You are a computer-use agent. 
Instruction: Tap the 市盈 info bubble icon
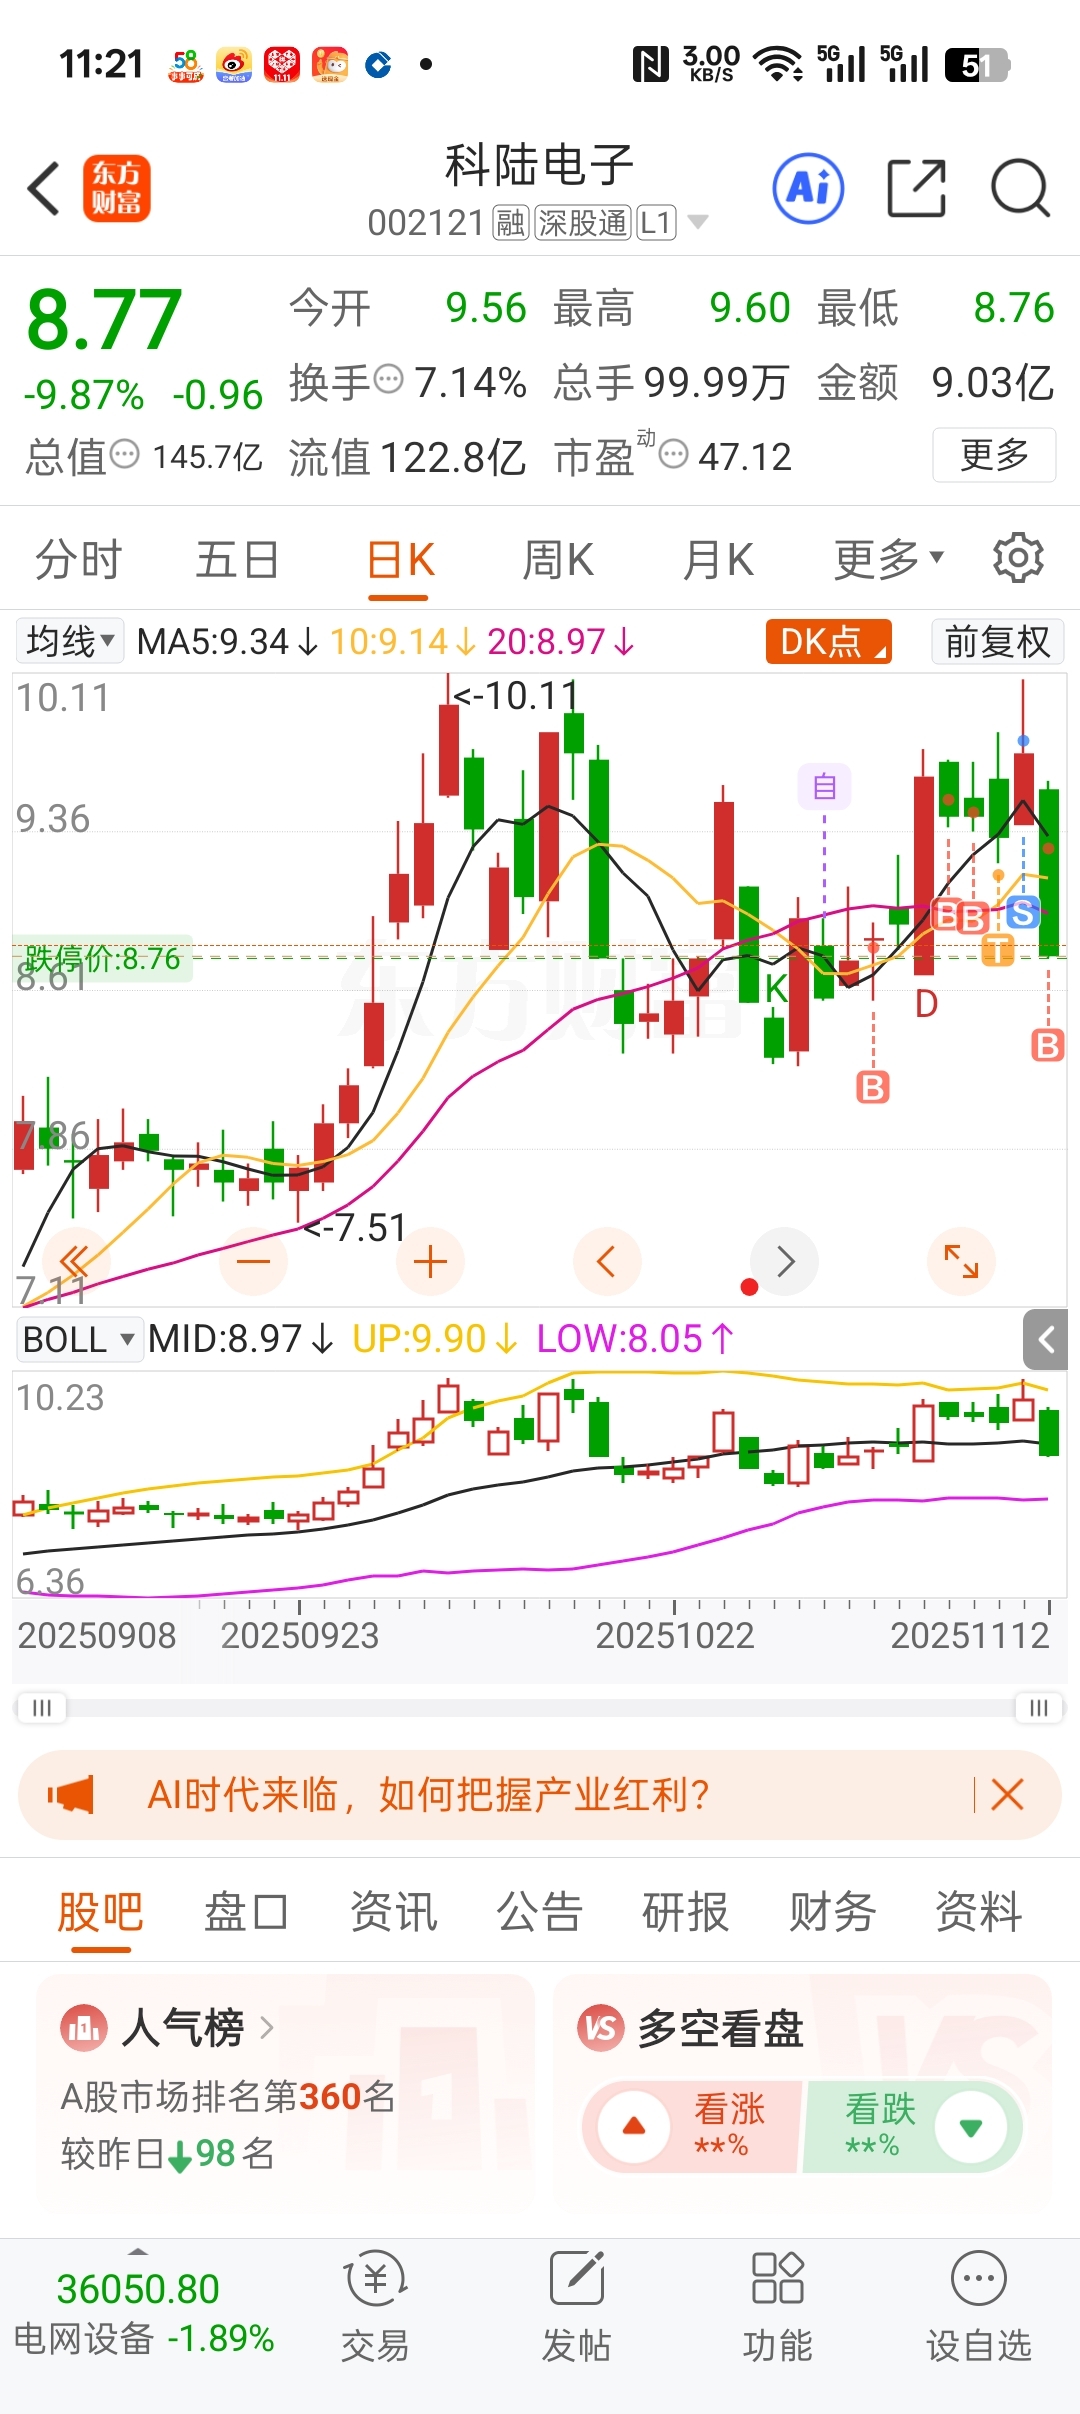[674, 455]
